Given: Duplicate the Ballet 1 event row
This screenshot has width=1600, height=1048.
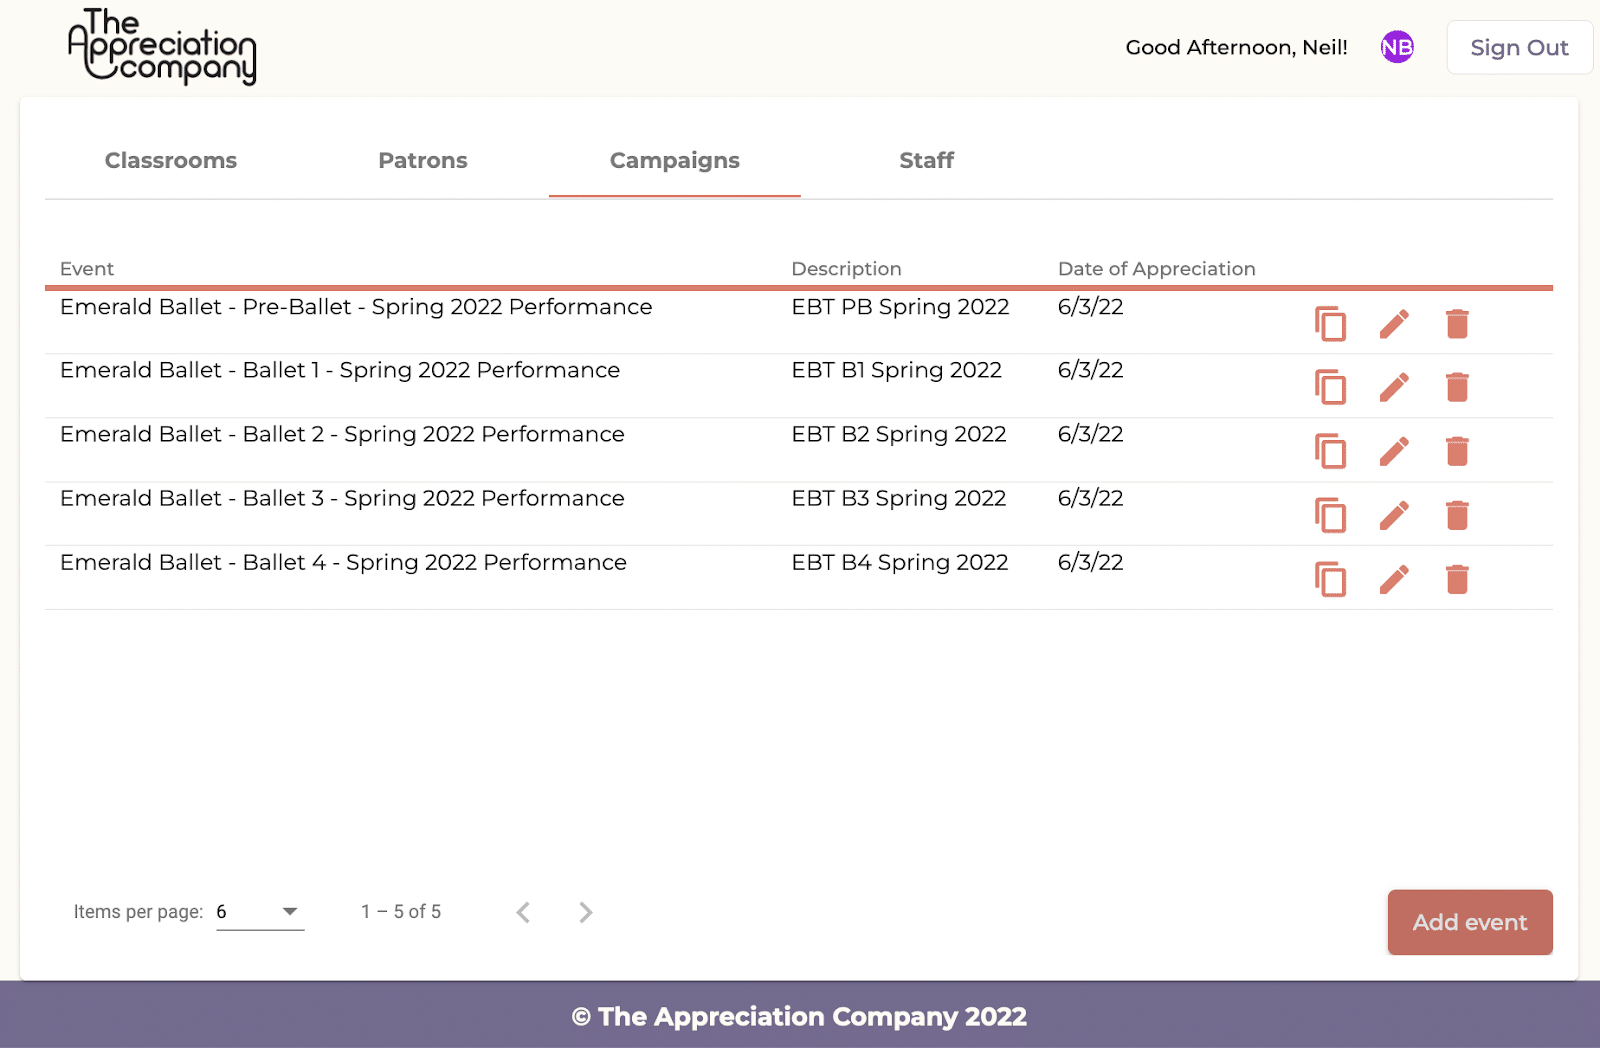Looking at the screenshot, I should [x=1330, y=387].
